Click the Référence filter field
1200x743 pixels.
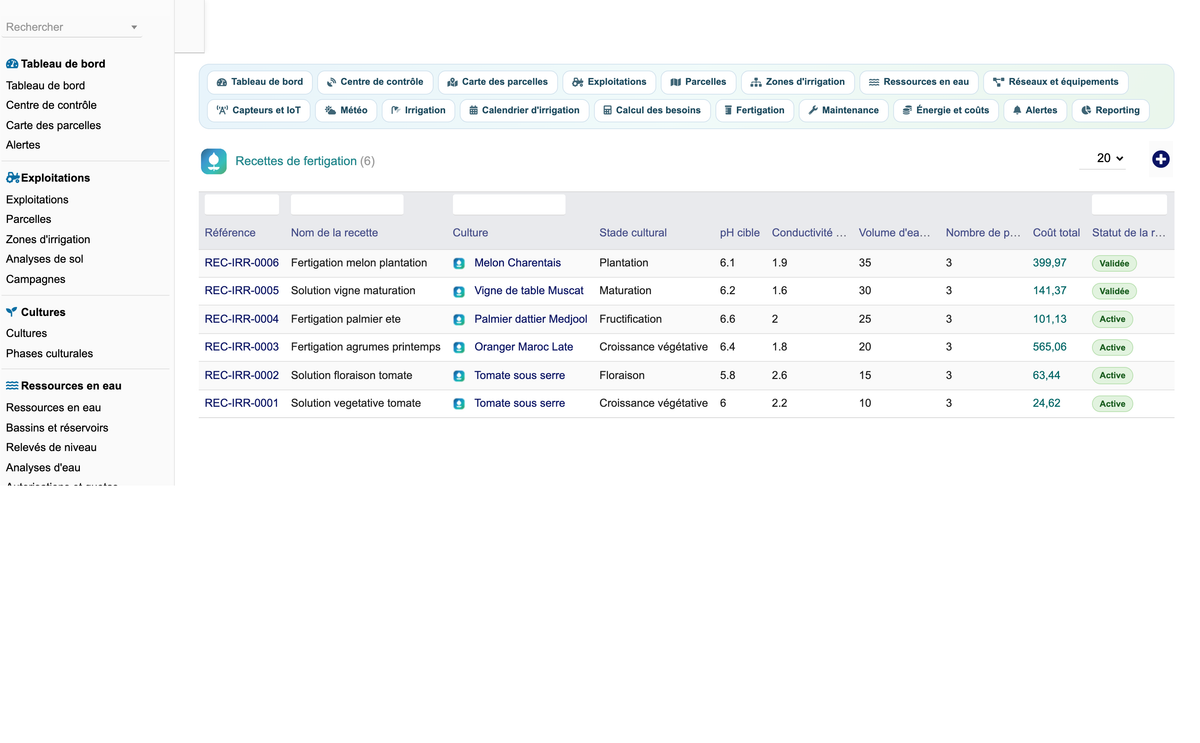242,205
